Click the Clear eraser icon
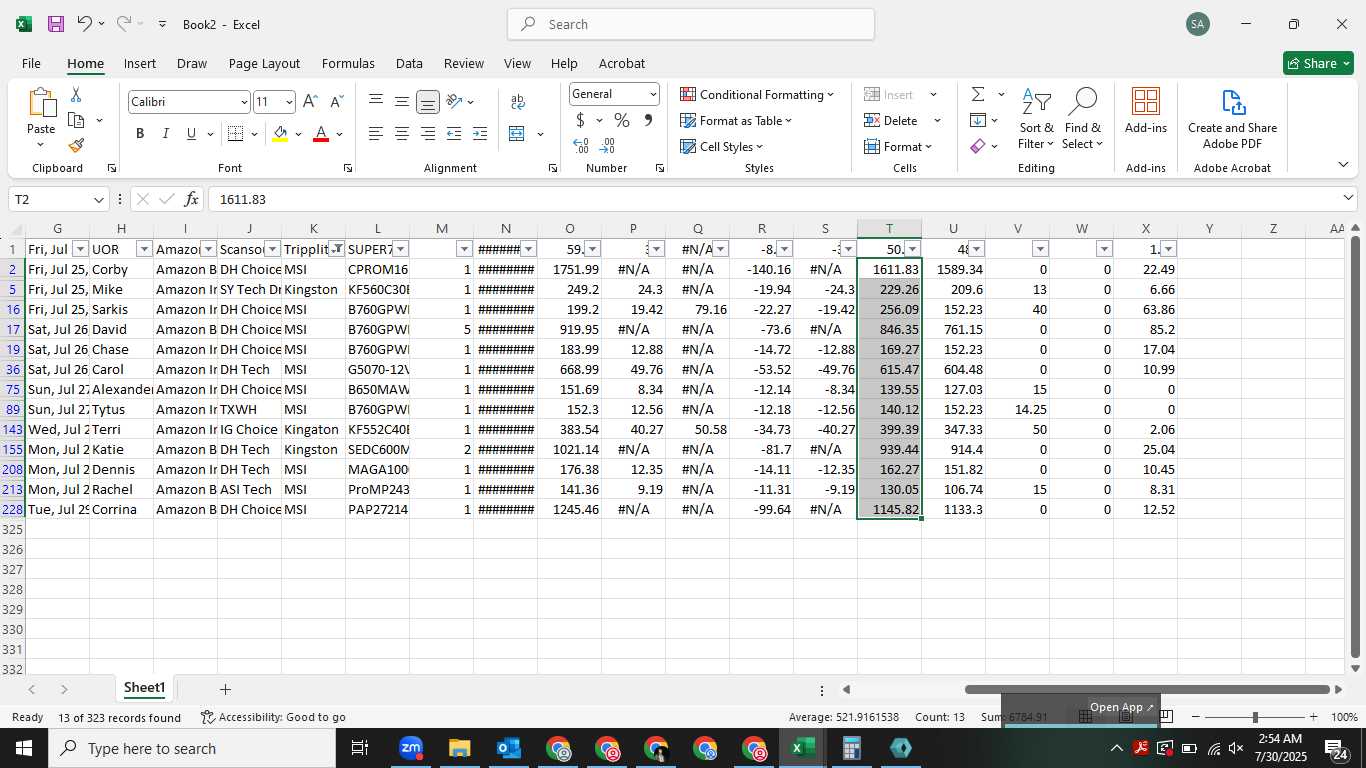 (978, 146)
